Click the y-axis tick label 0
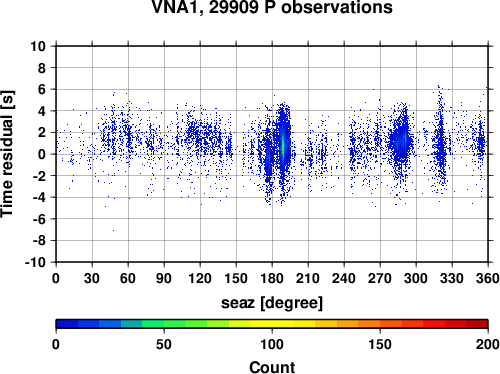Image resolution: width=500 pixels, height=374 pixels. [42, 154]
